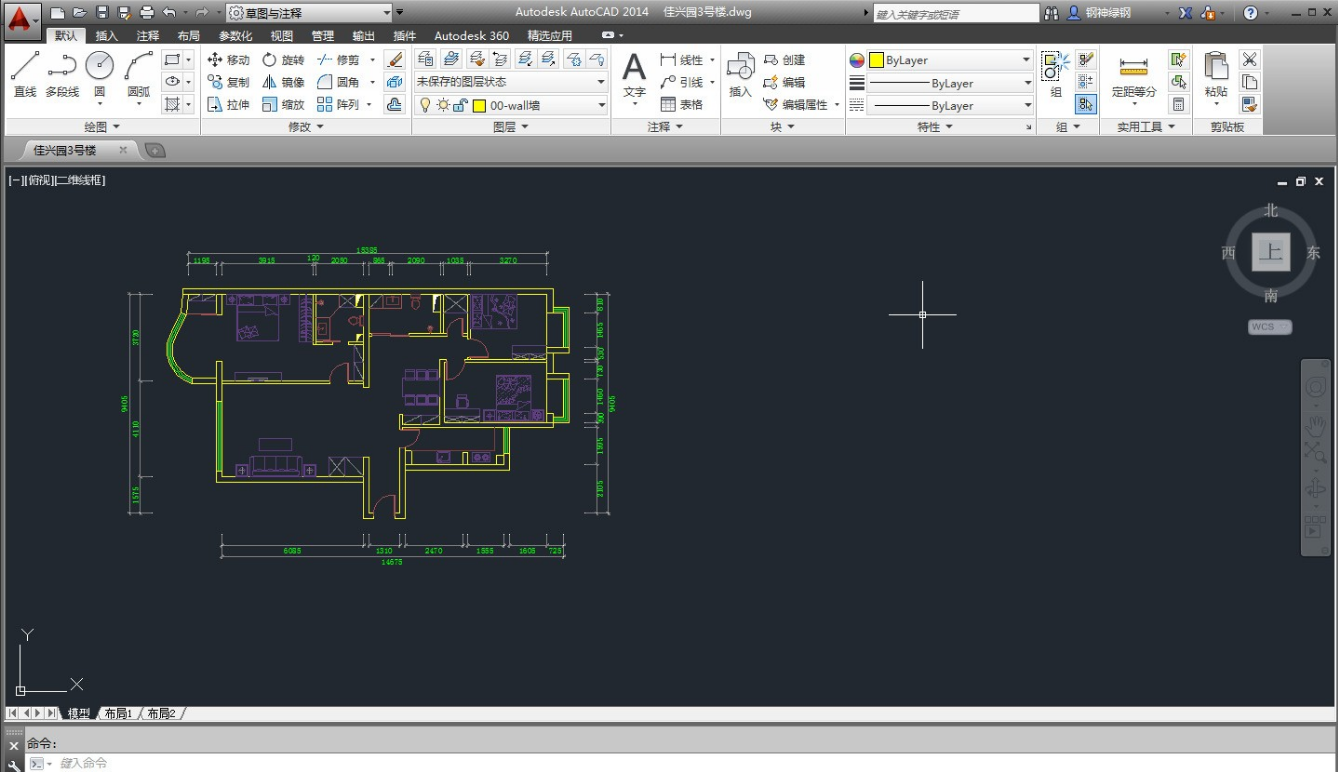This screenshot has height=772, width=1338.
Task: Click the Pan hand icon in navigation bar
Action: (x=1315, y=425)
